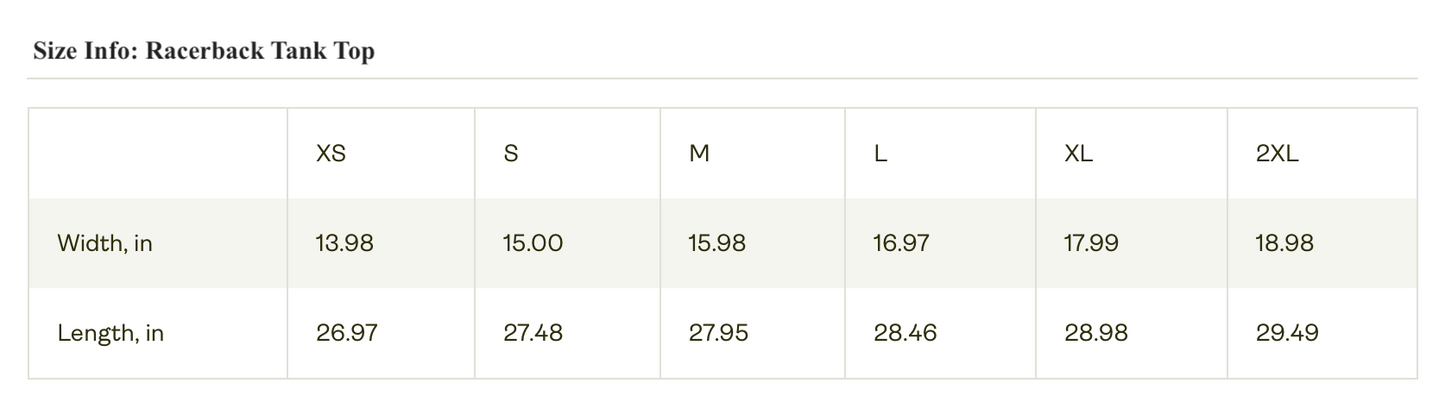This screenshot has width=1445, height=402.
Task: Click the S width value 15.00
Action: tap(533, 243)
